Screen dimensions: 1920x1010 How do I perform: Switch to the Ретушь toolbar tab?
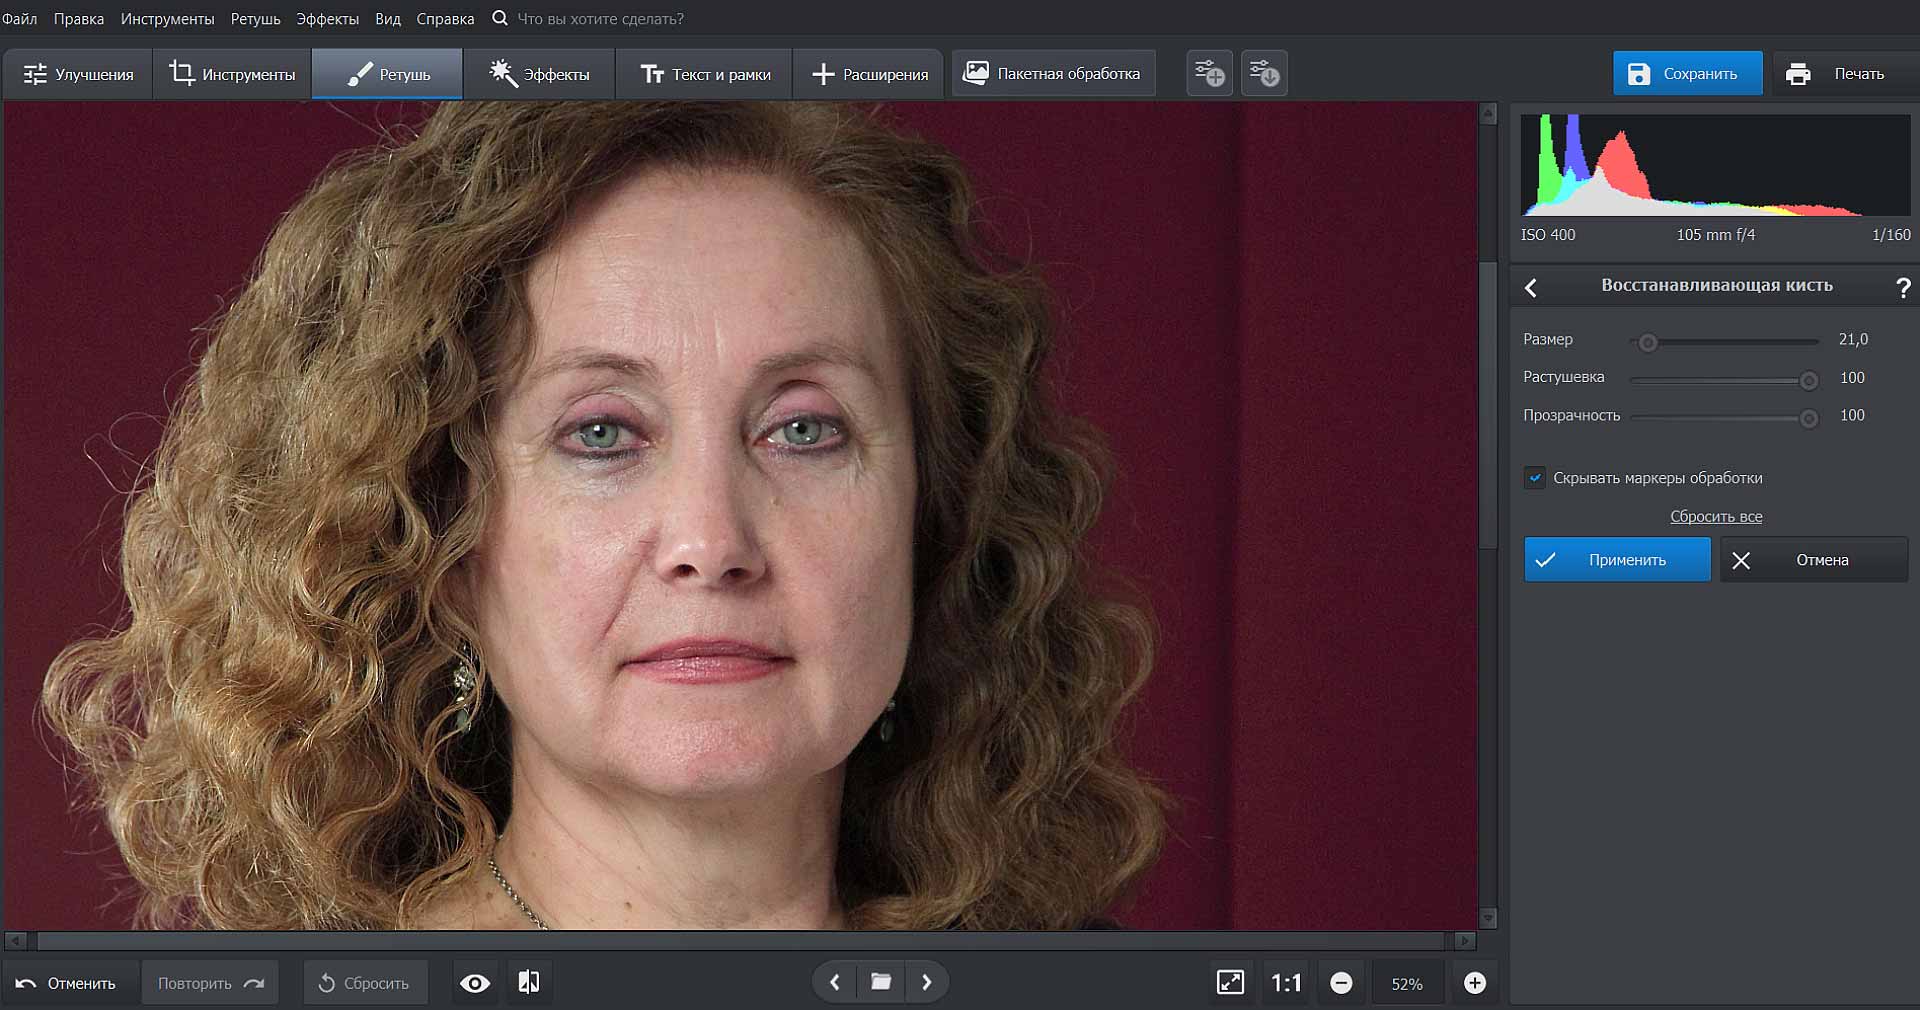pos(387,74)
